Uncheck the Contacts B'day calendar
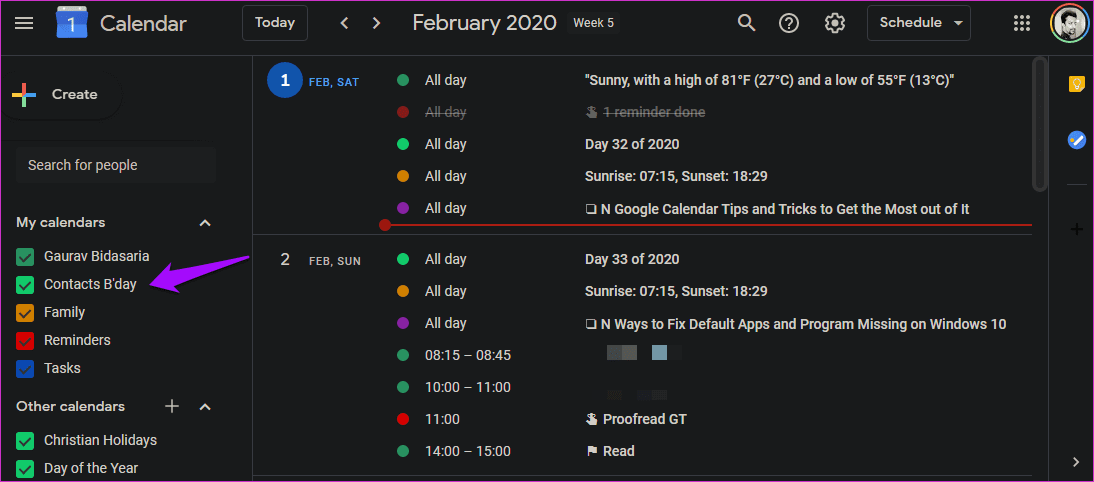The image size is (1094, 482). coord(25,285)
